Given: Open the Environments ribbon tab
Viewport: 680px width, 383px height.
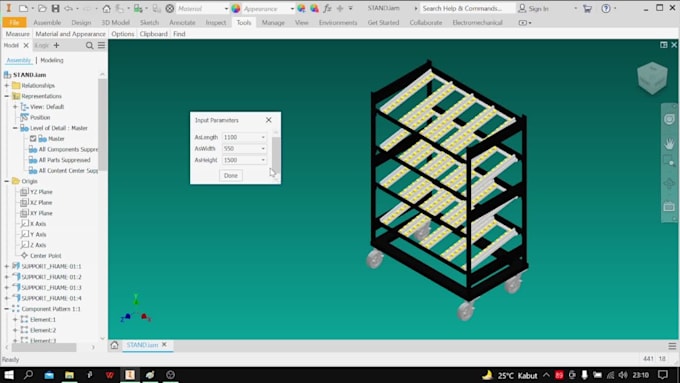Looking at the screenshot, I should [338, 22].
